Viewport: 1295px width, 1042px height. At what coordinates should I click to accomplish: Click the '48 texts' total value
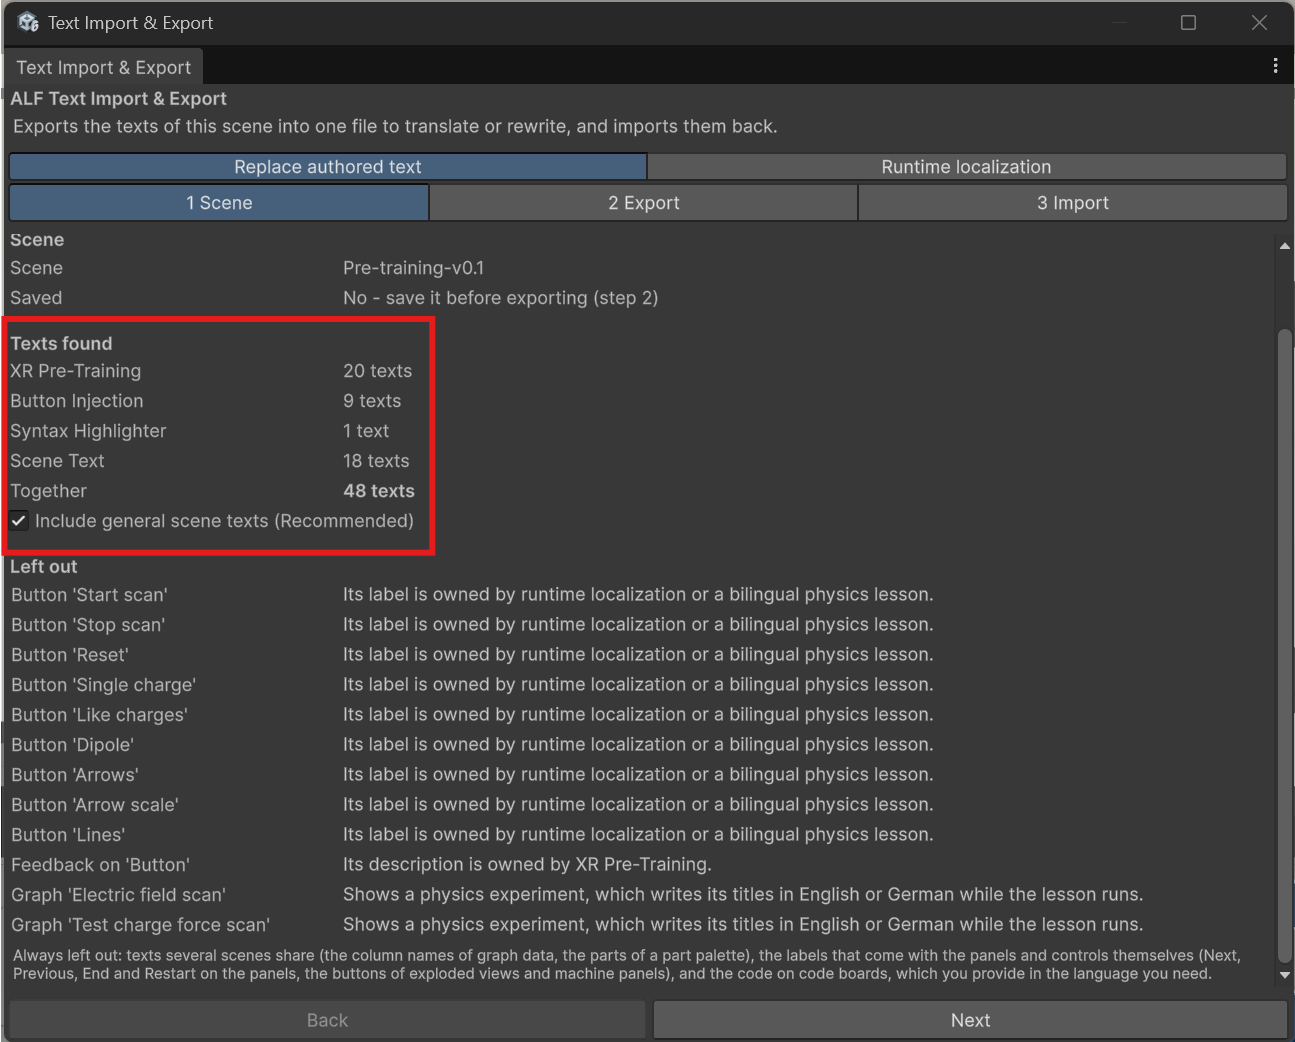379,491
